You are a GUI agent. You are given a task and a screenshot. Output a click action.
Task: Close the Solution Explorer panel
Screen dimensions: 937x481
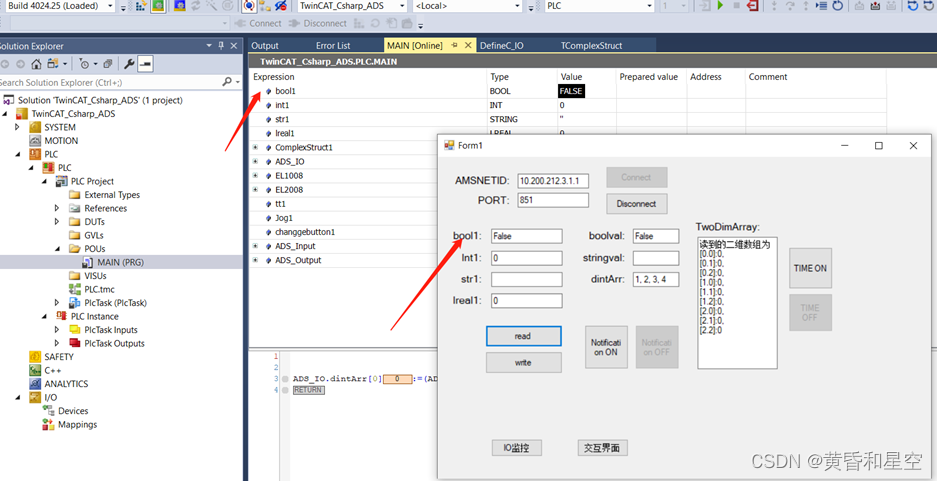point(234,45)
